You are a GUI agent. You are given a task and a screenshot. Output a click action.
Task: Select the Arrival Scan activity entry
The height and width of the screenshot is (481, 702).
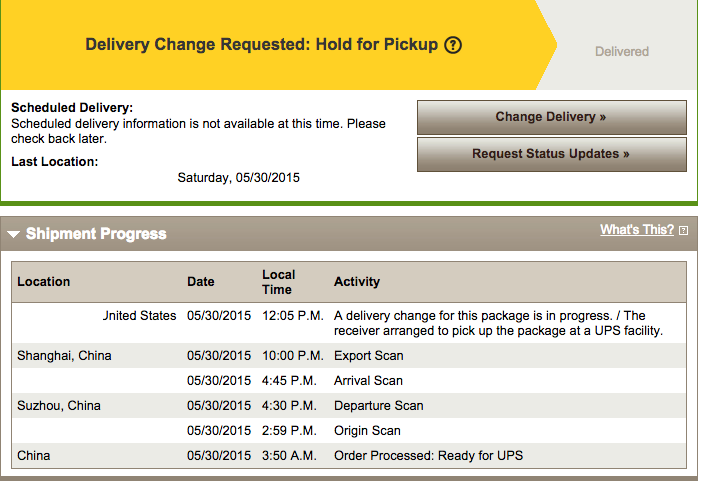pos(369,381)
